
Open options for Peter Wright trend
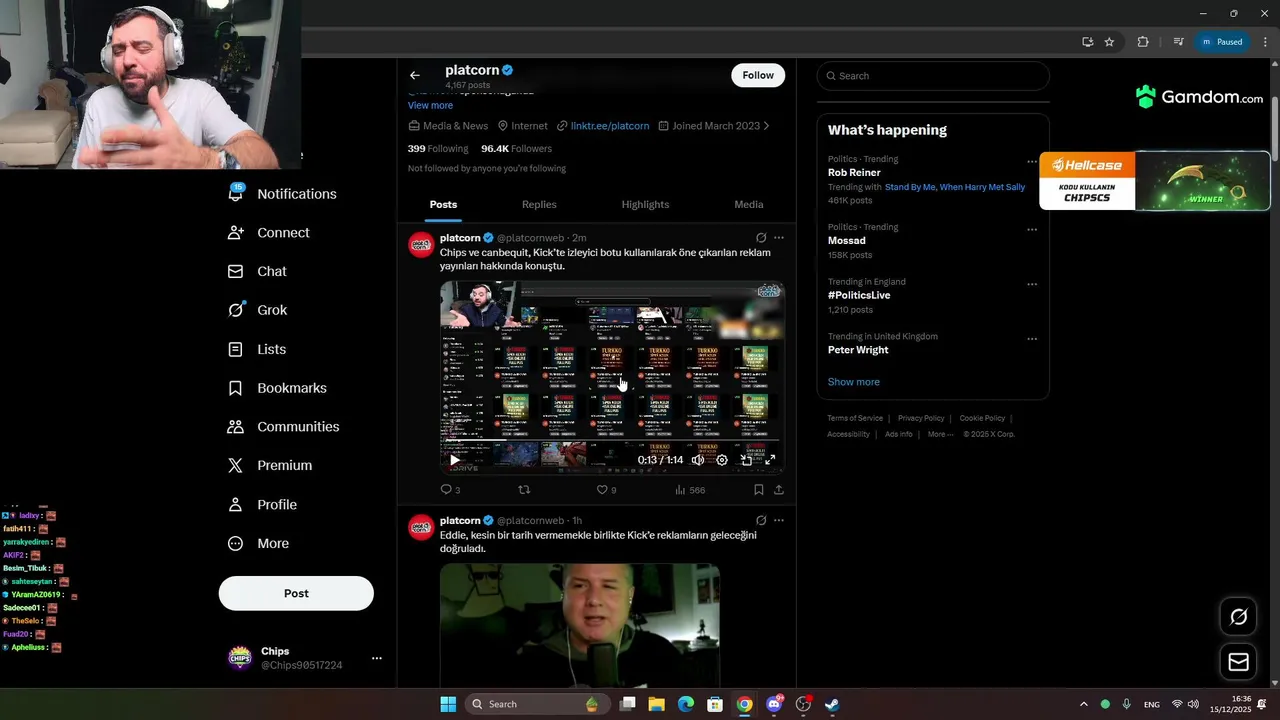point(1032,339)
